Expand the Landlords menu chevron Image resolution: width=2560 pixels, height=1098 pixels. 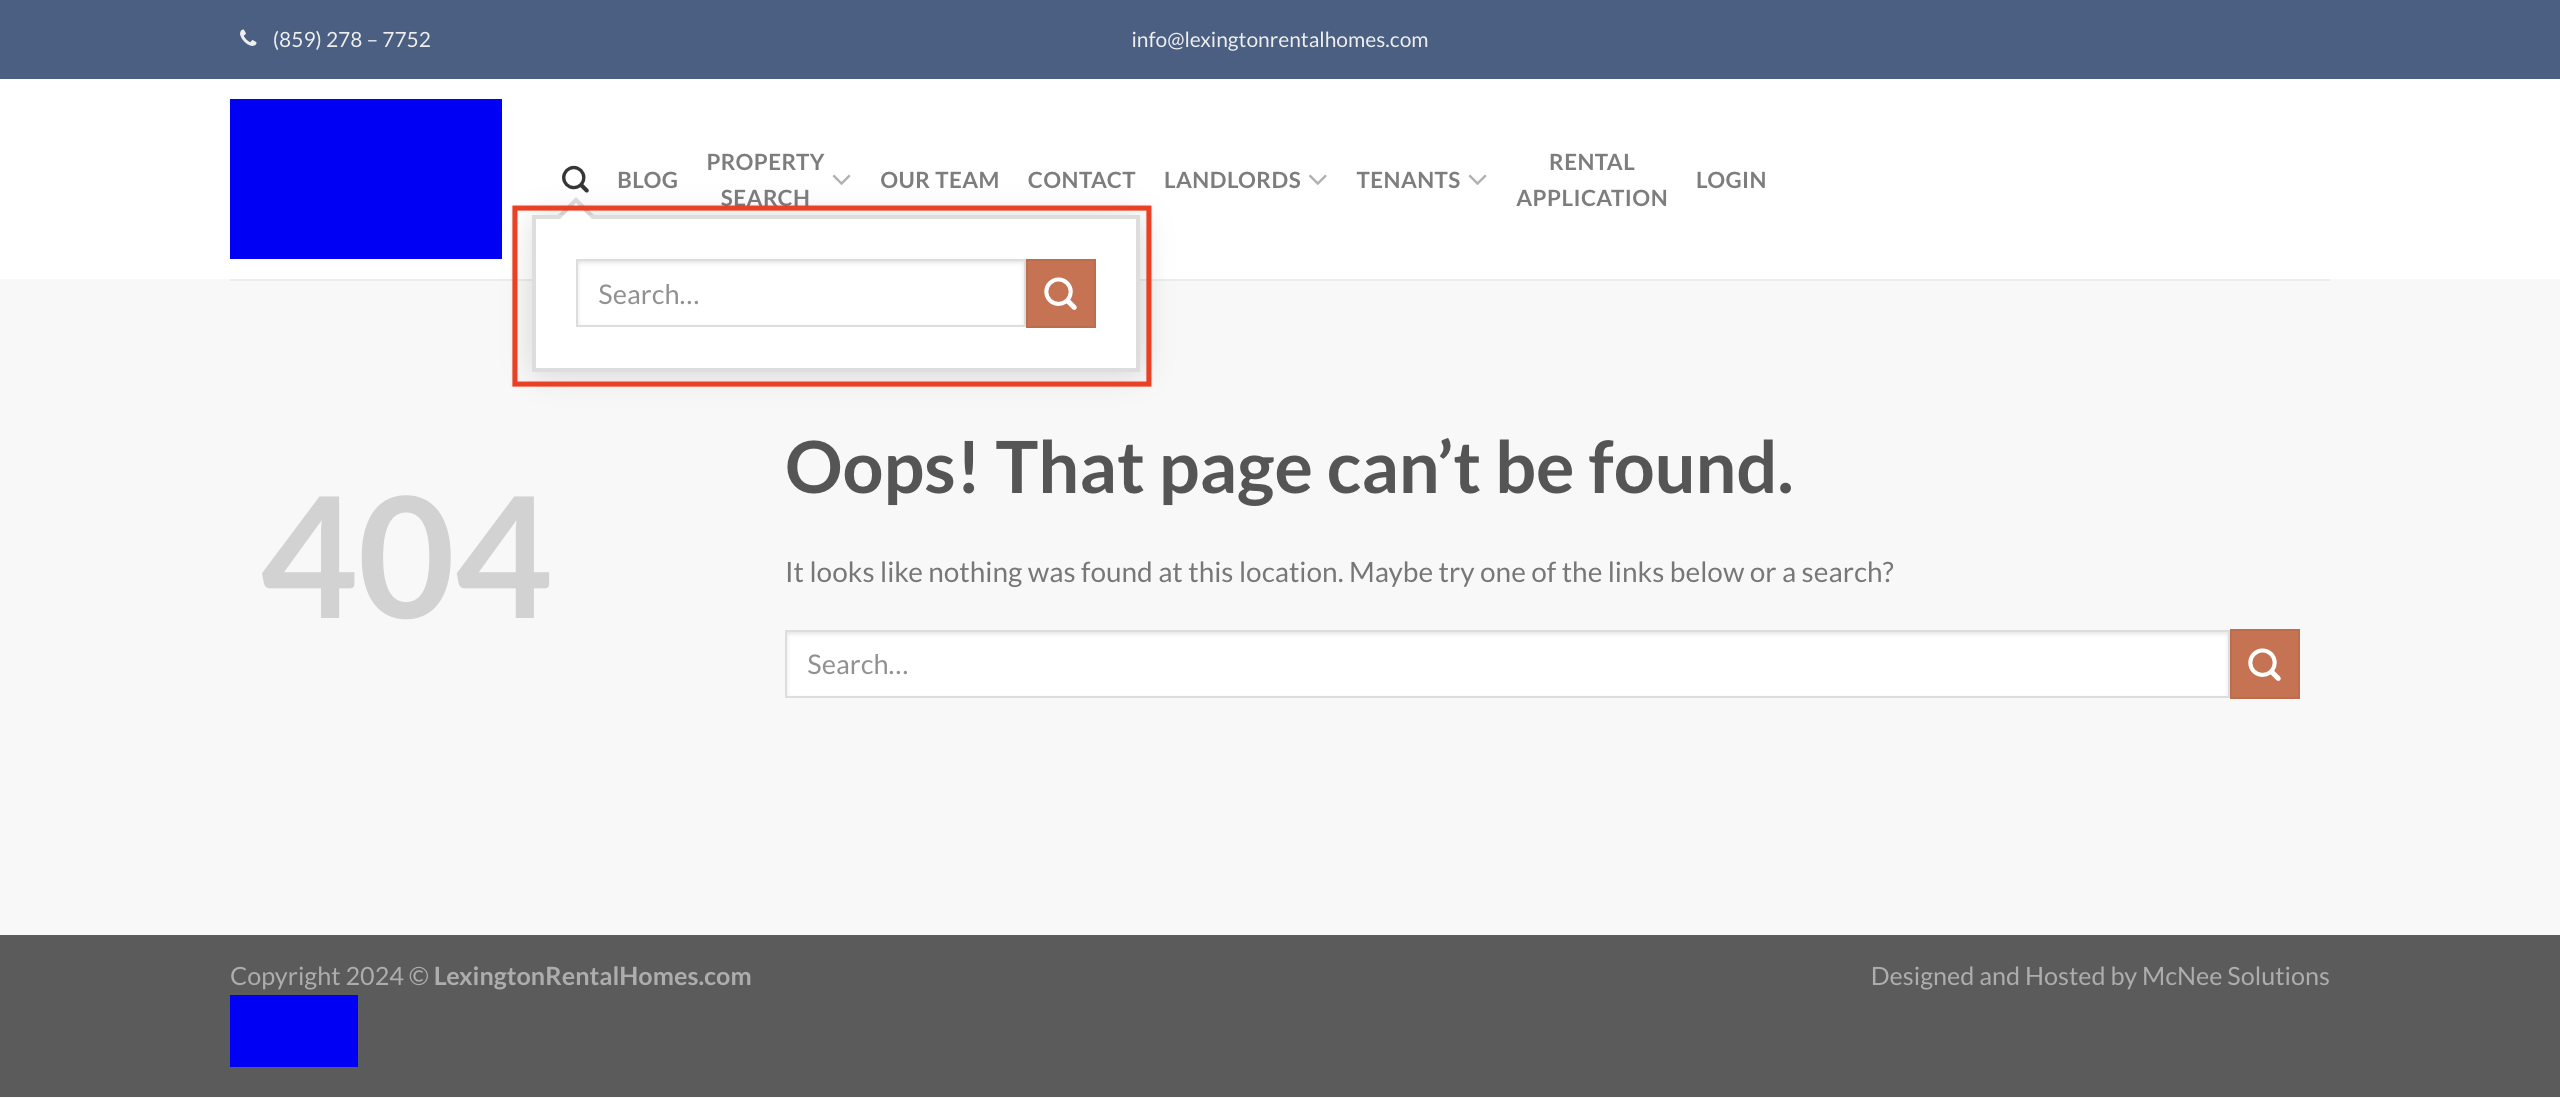pyautogui.click(x=1318, y=180)
